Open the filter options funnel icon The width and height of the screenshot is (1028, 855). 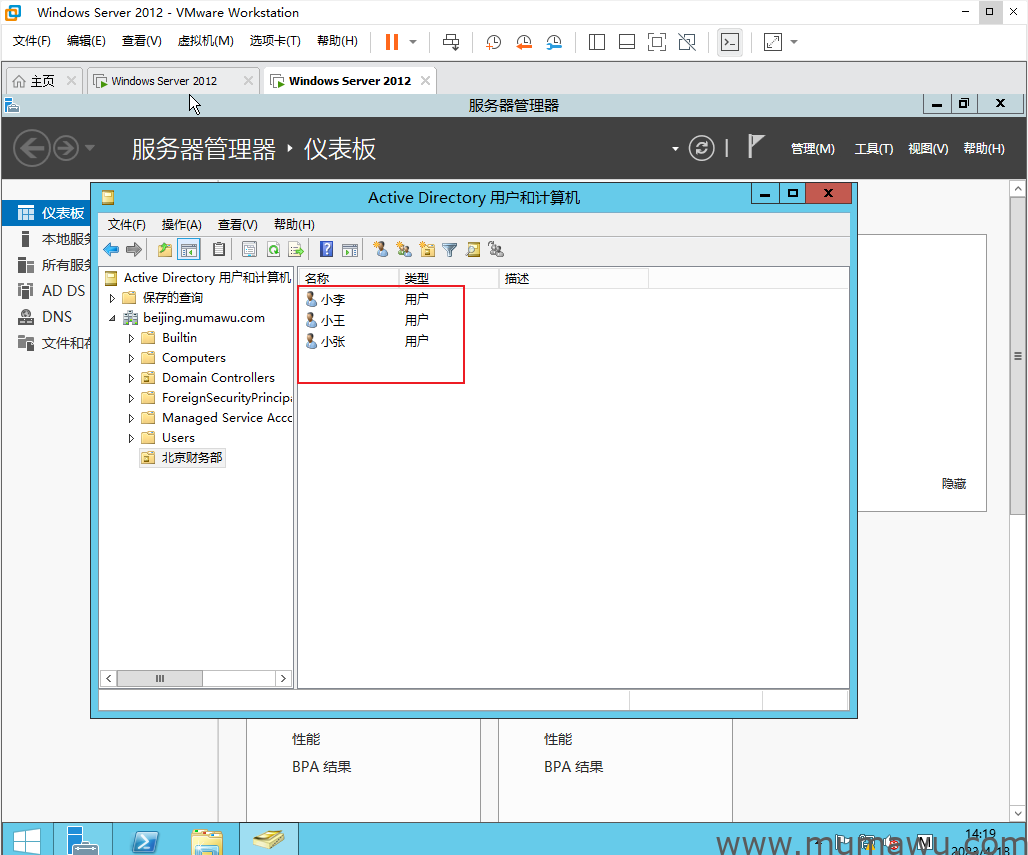[450, 250]
